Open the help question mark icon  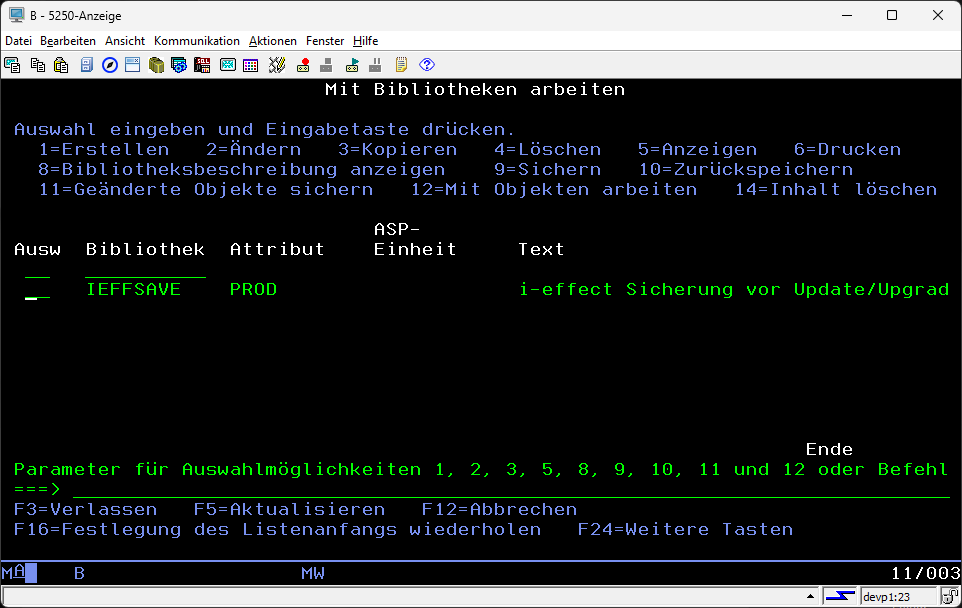point(427,65)
